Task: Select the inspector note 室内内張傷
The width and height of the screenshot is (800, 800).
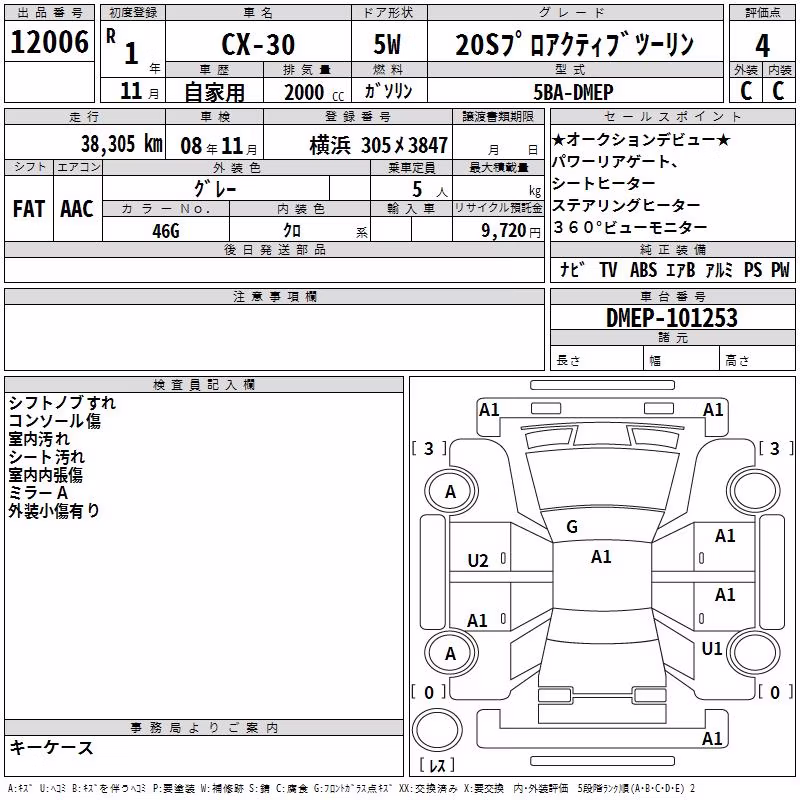Action: click(x=45, y=474)
